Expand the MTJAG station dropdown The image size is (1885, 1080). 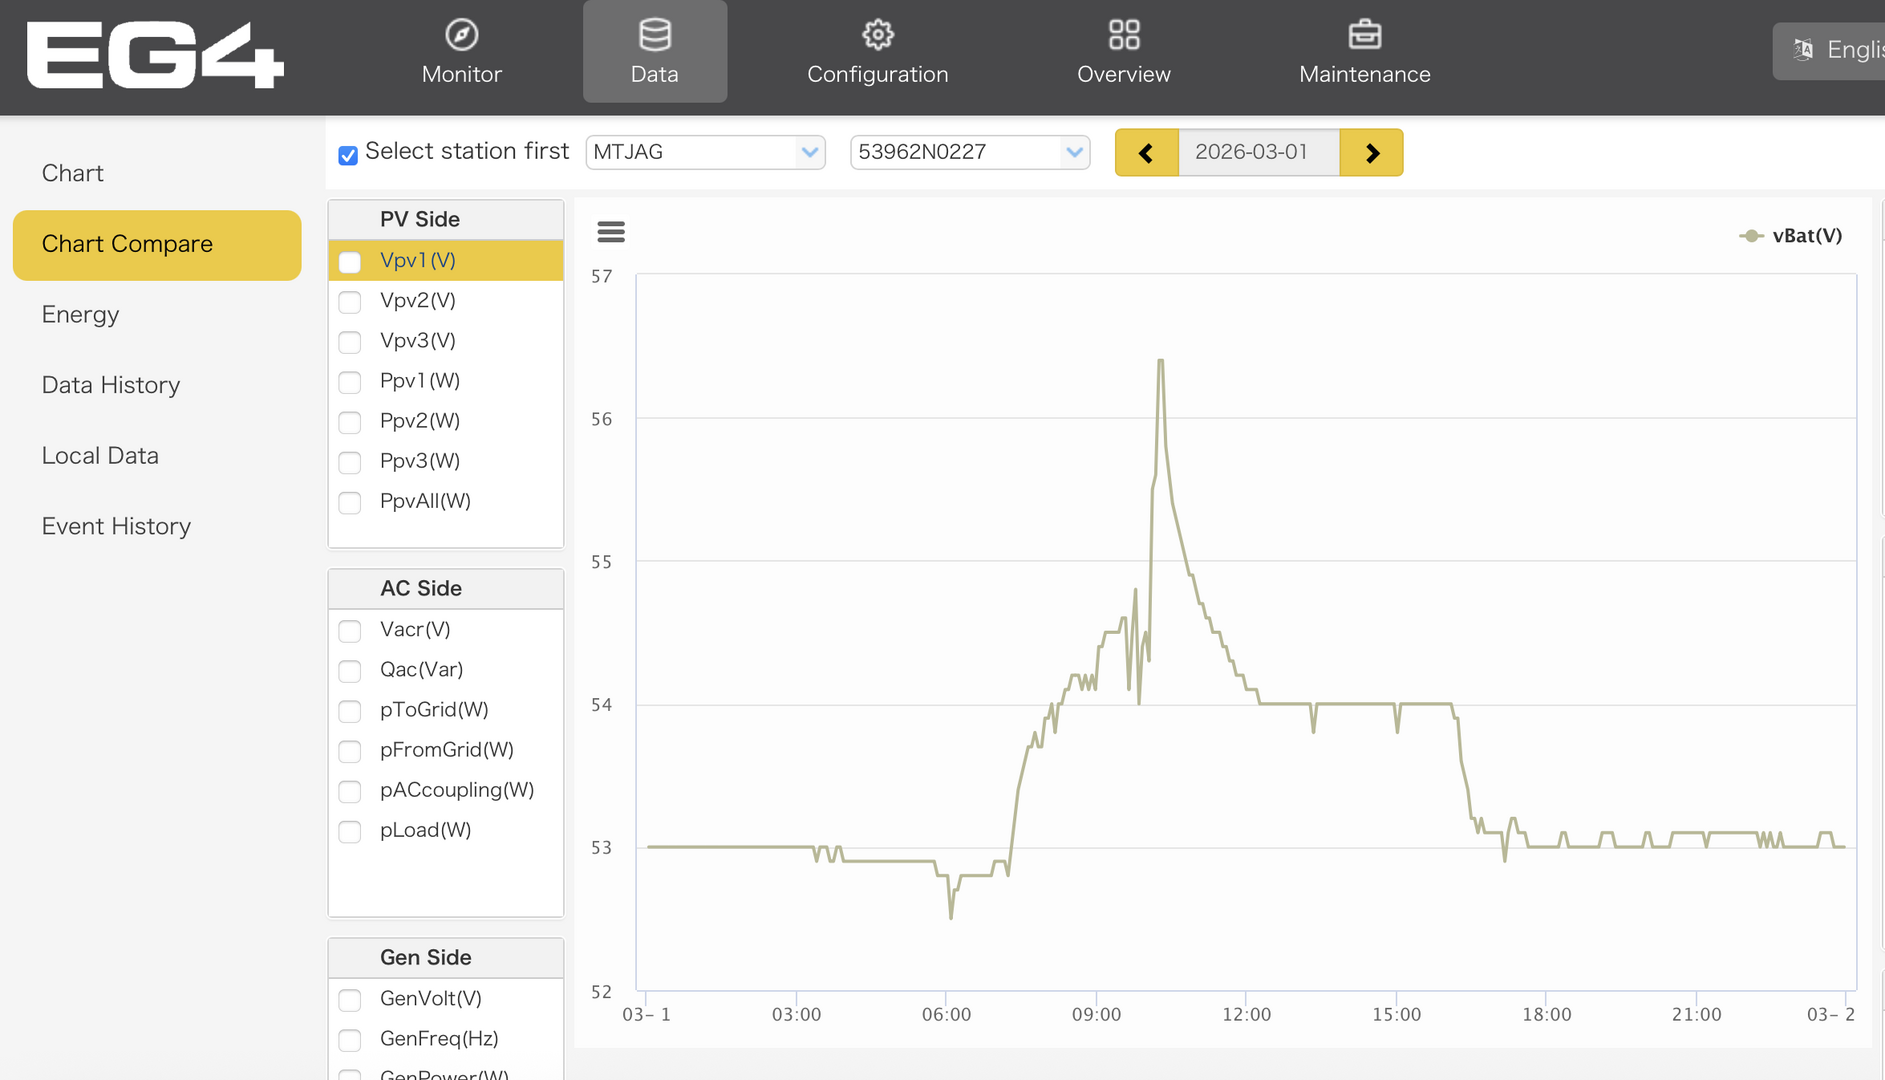click(705, 152)
